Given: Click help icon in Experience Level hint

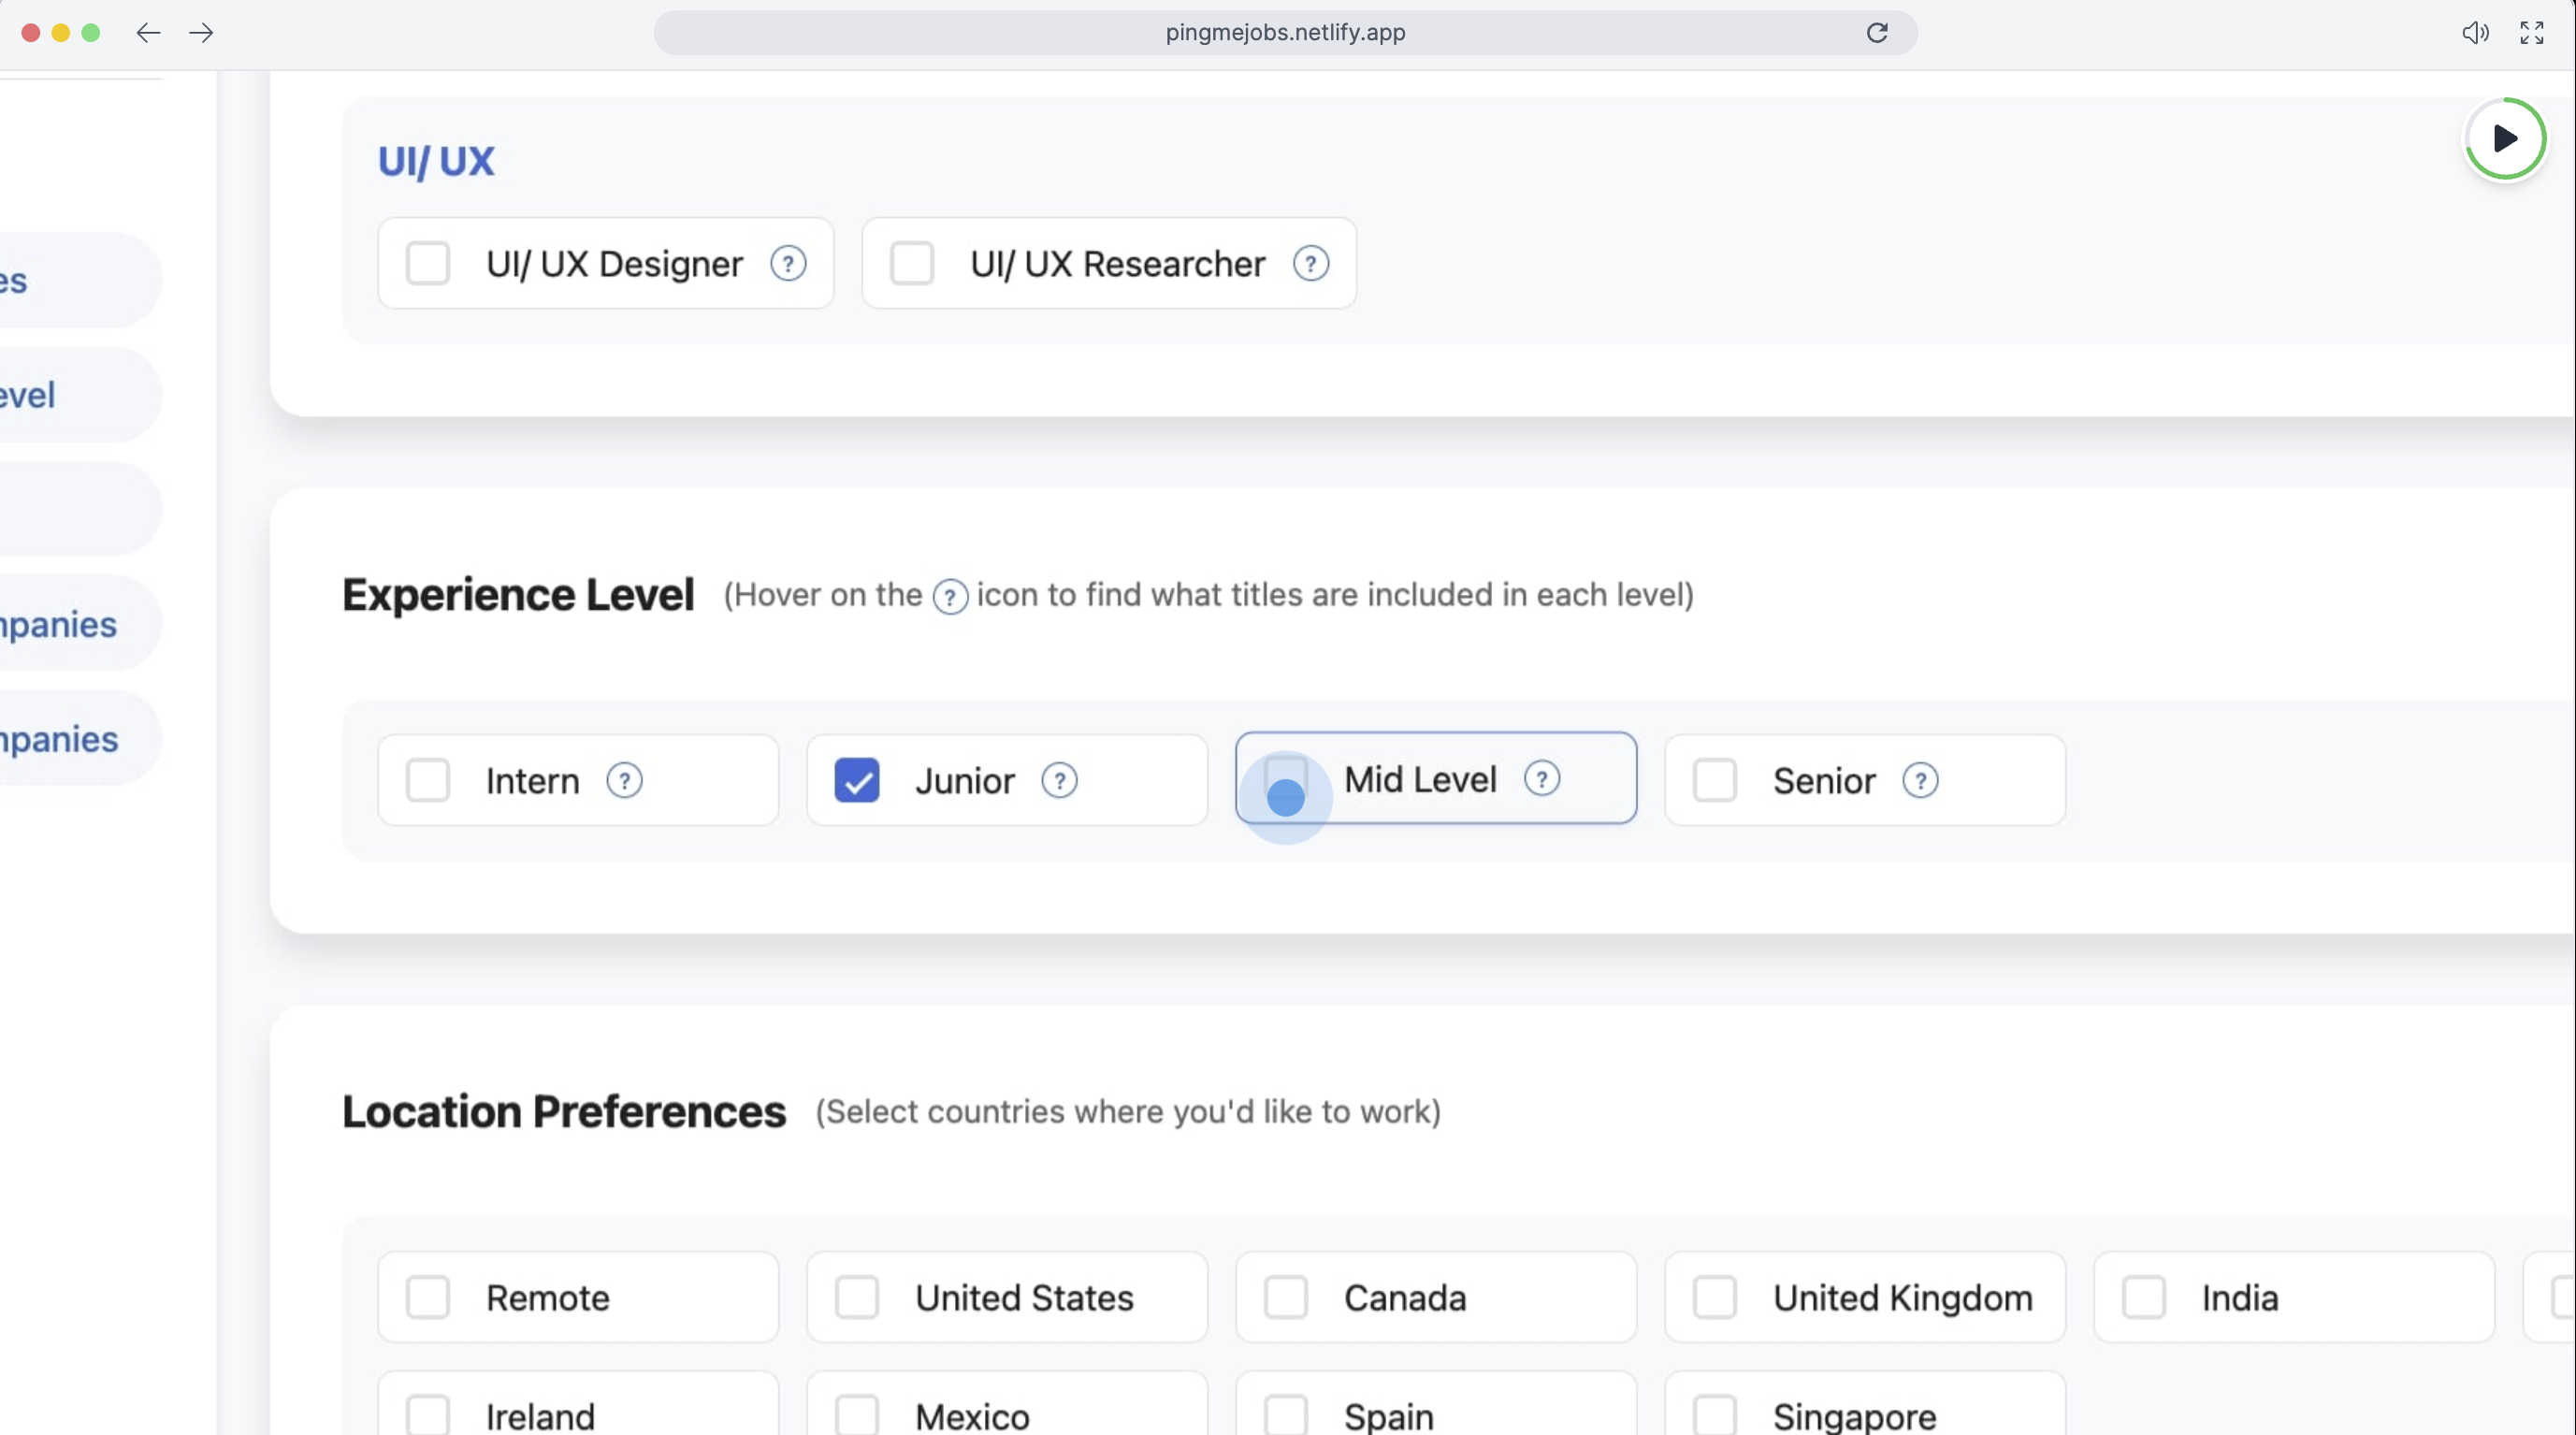Looking at the screenshot, I should point(949,597).
